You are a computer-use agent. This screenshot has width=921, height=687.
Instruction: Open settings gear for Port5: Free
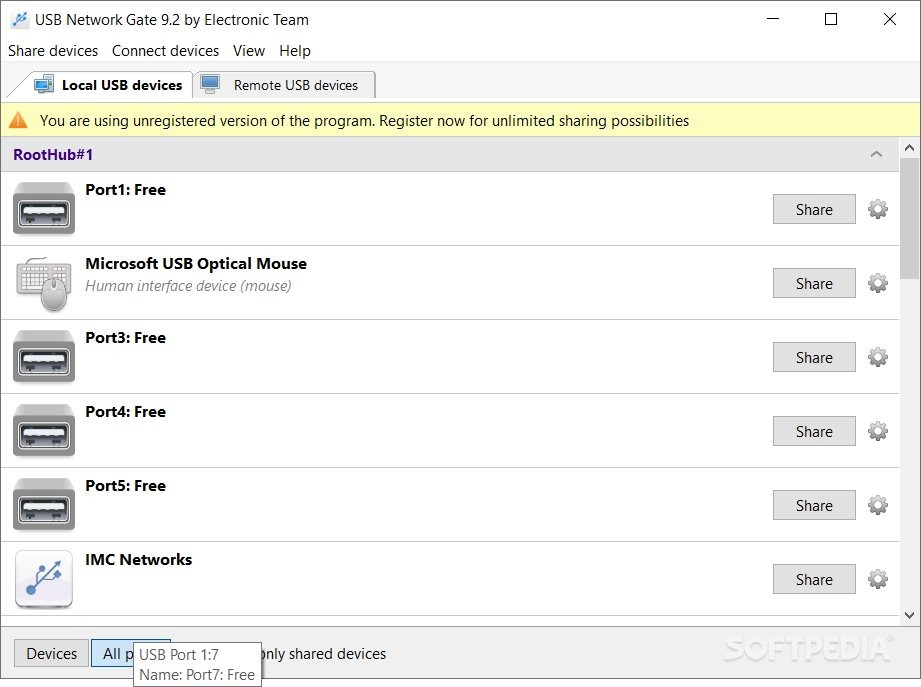tap(878, 505)
